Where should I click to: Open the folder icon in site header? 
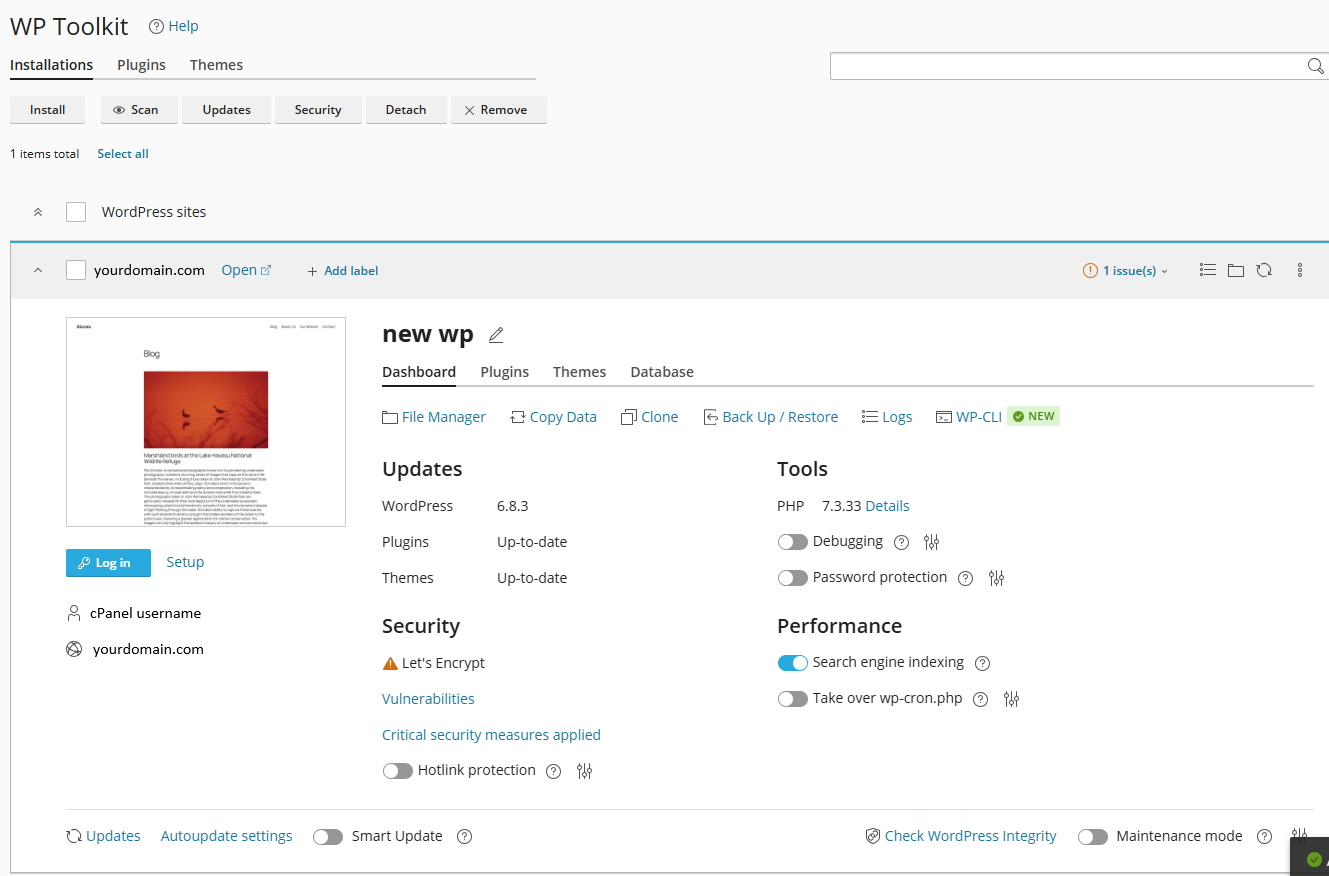[1236, 270]
